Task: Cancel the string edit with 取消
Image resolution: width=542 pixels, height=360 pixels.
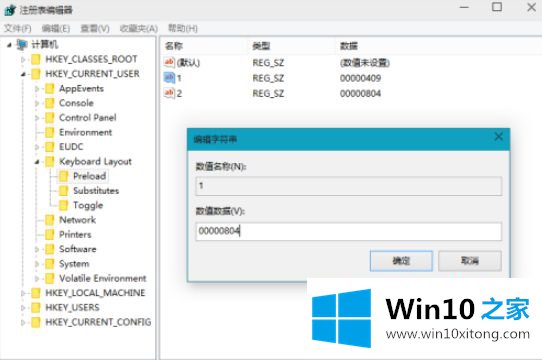Action: tap(470, 261)
